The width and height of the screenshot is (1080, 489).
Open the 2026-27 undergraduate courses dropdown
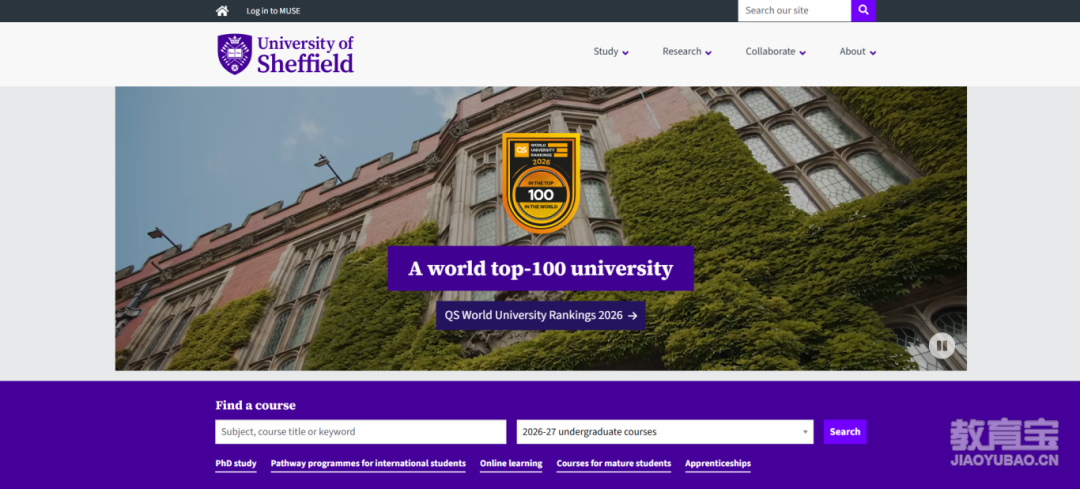665,432
